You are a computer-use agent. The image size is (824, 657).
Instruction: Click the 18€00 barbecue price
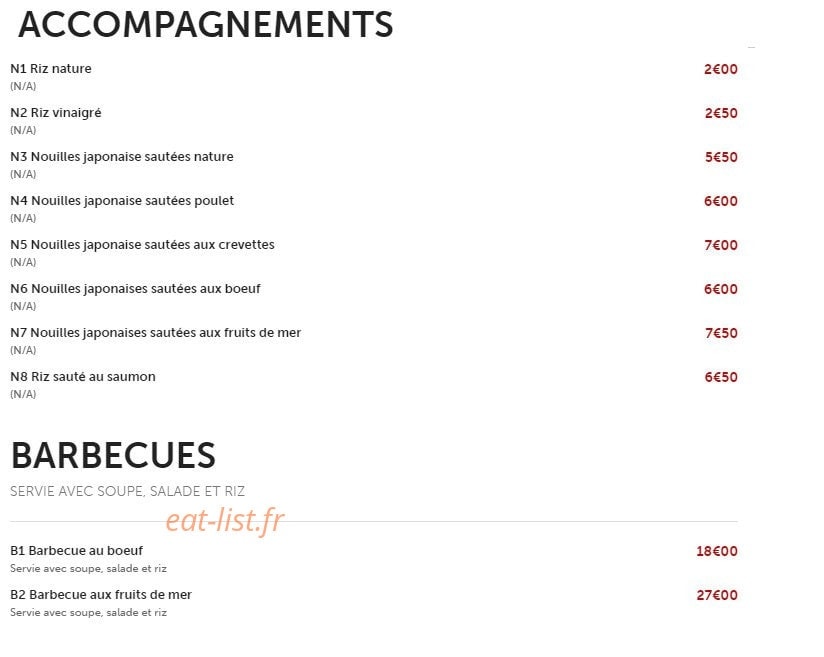717,551
